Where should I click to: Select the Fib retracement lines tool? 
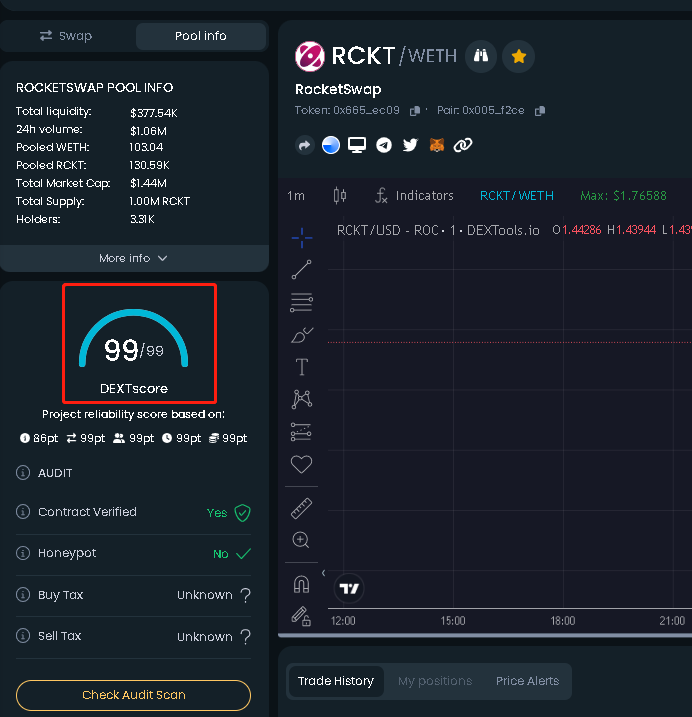(x=301, y=303)
